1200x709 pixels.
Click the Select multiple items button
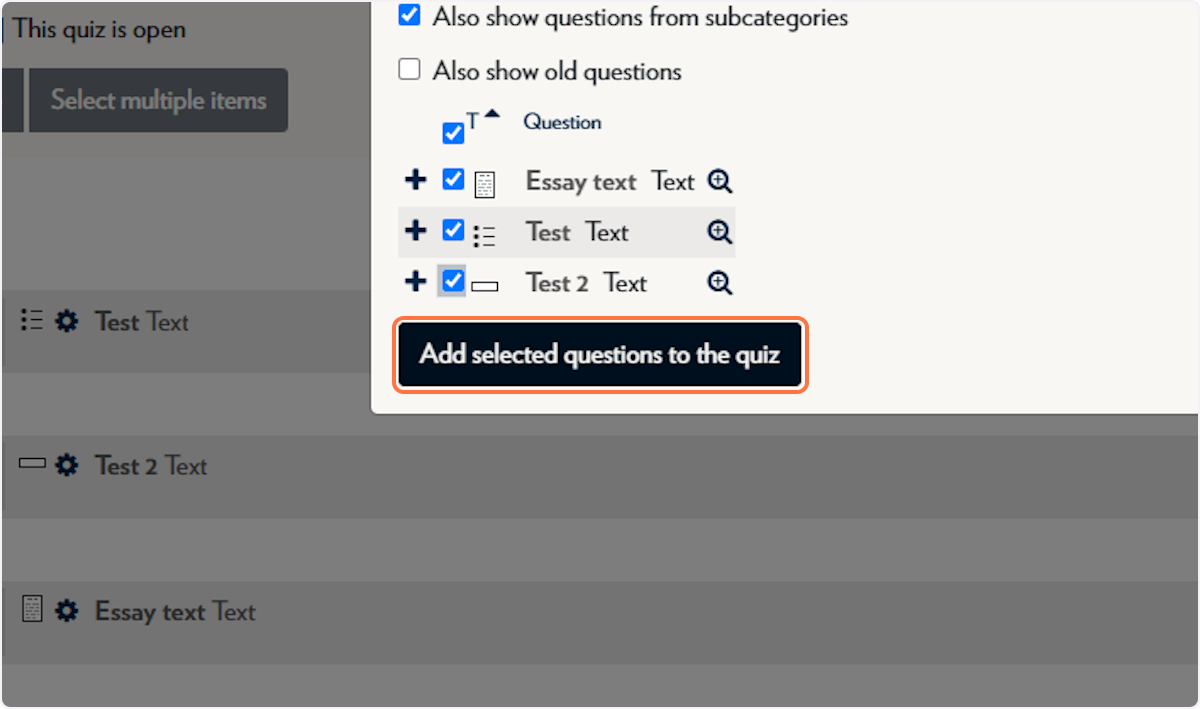(158, 100)
